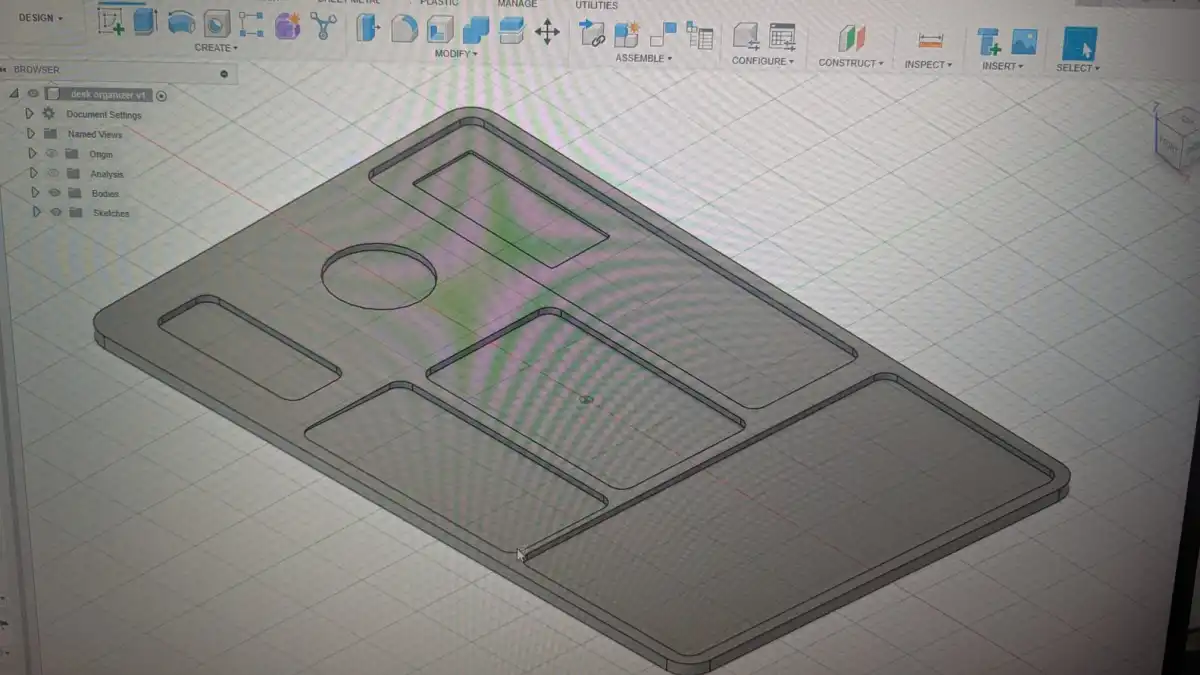
Task: Expand the Bodies folder
Action: [x=35, y=192]
